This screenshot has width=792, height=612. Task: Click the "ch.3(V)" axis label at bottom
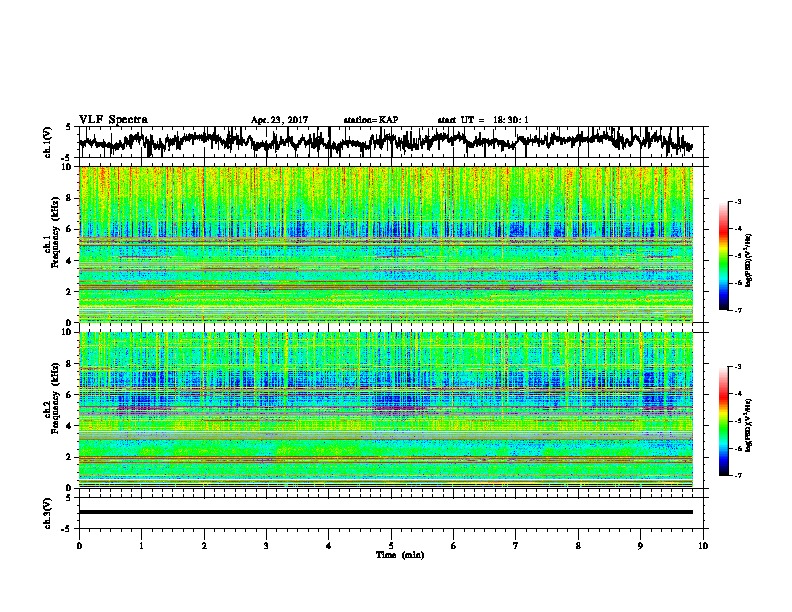48,513
